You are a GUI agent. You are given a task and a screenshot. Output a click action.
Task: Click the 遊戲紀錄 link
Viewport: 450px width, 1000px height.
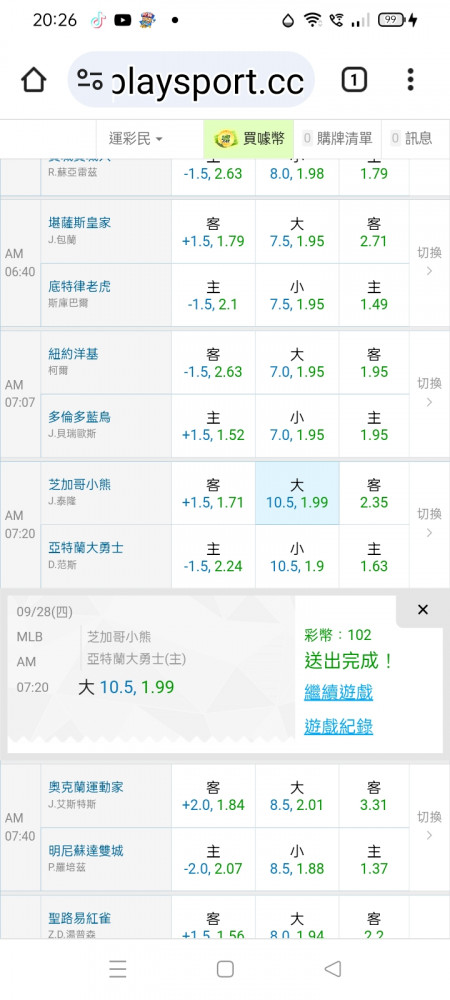point(338,726)
